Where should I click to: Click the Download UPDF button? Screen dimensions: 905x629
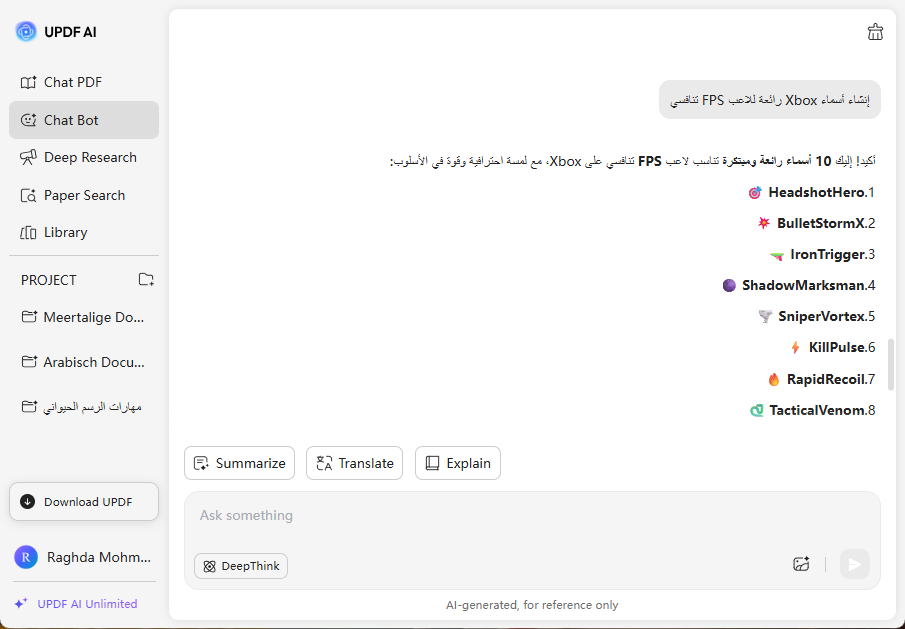84,502
